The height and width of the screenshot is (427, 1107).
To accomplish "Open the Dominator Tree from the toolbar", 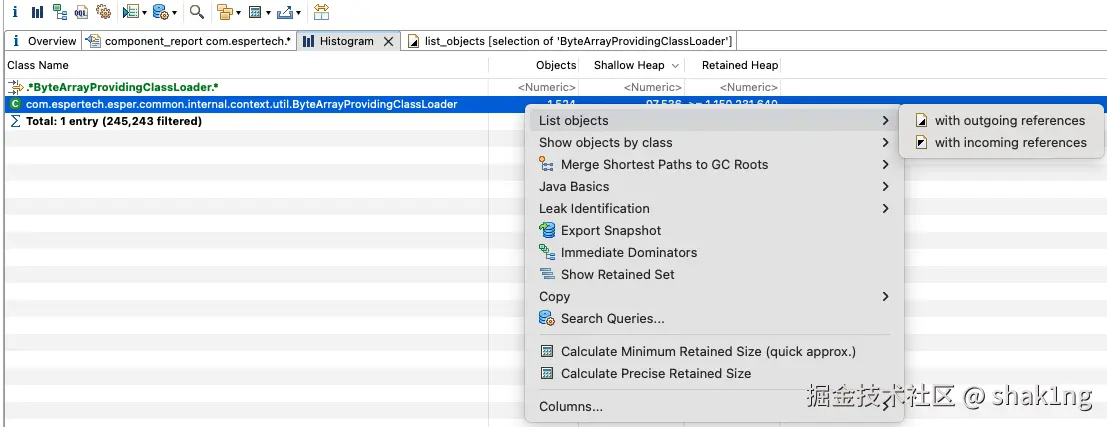I will tap(60, 12).
